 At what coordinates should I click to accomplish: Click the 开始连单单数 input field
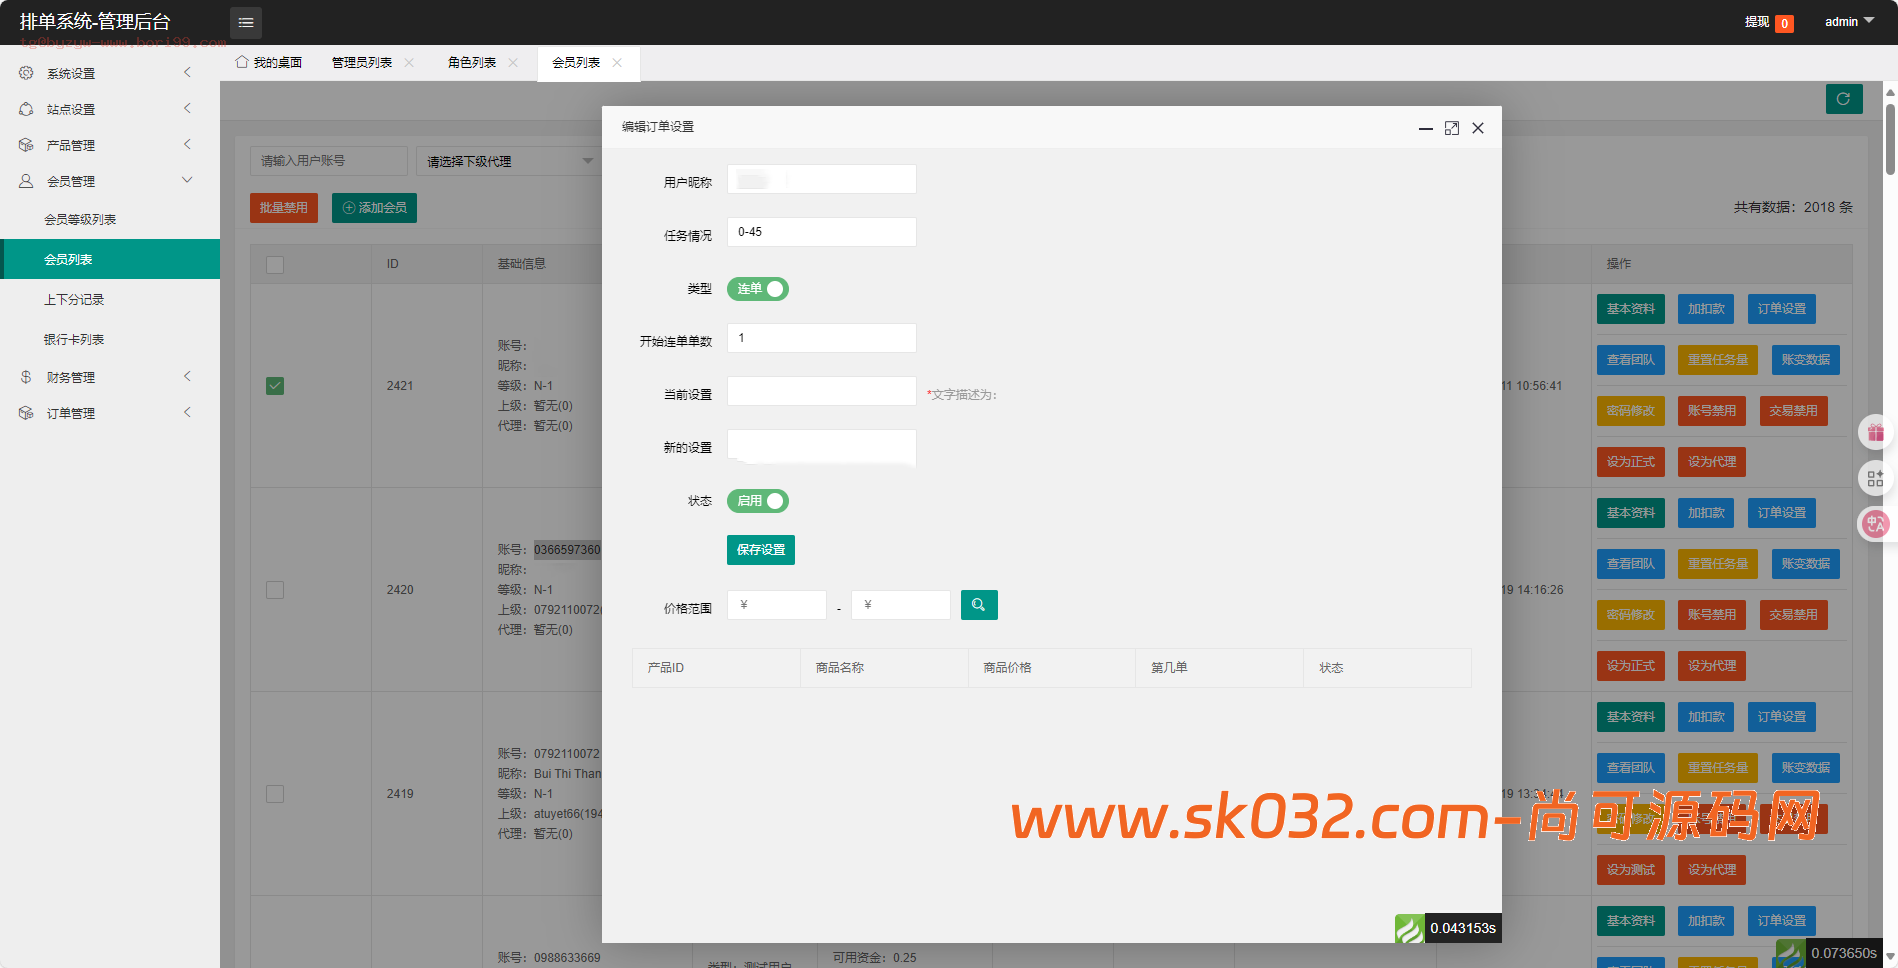(x=821, y=338)
